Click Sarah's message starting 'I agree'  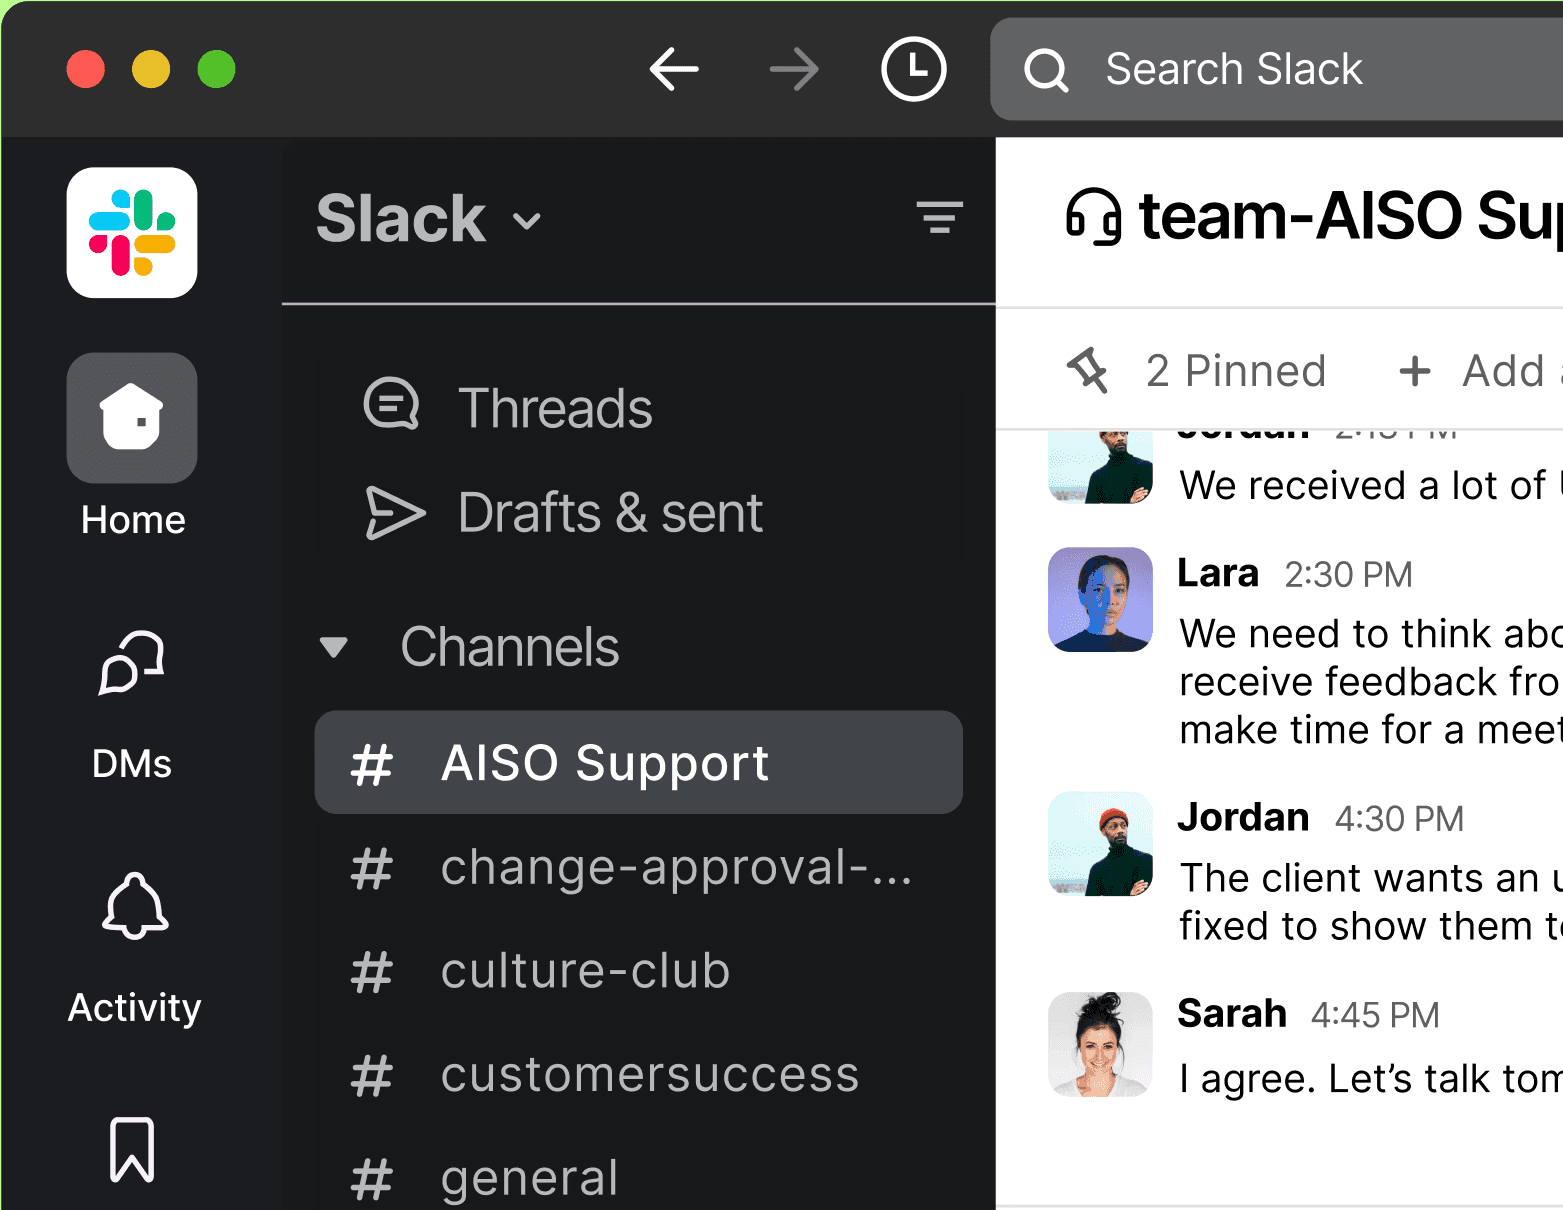[1370, 1079]
